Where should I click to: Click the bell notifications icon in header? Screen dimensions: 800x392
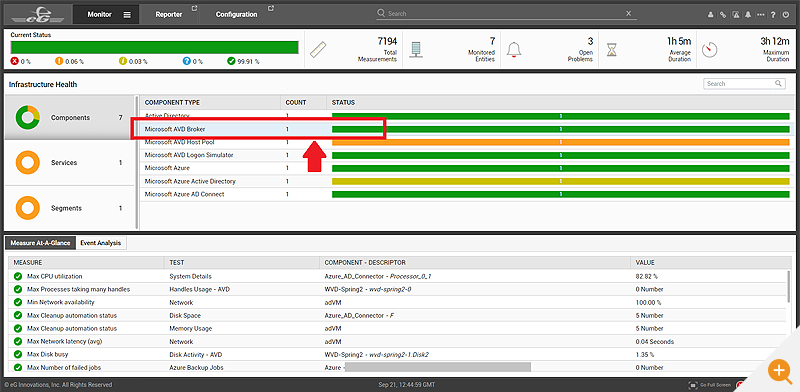point(748,15)
